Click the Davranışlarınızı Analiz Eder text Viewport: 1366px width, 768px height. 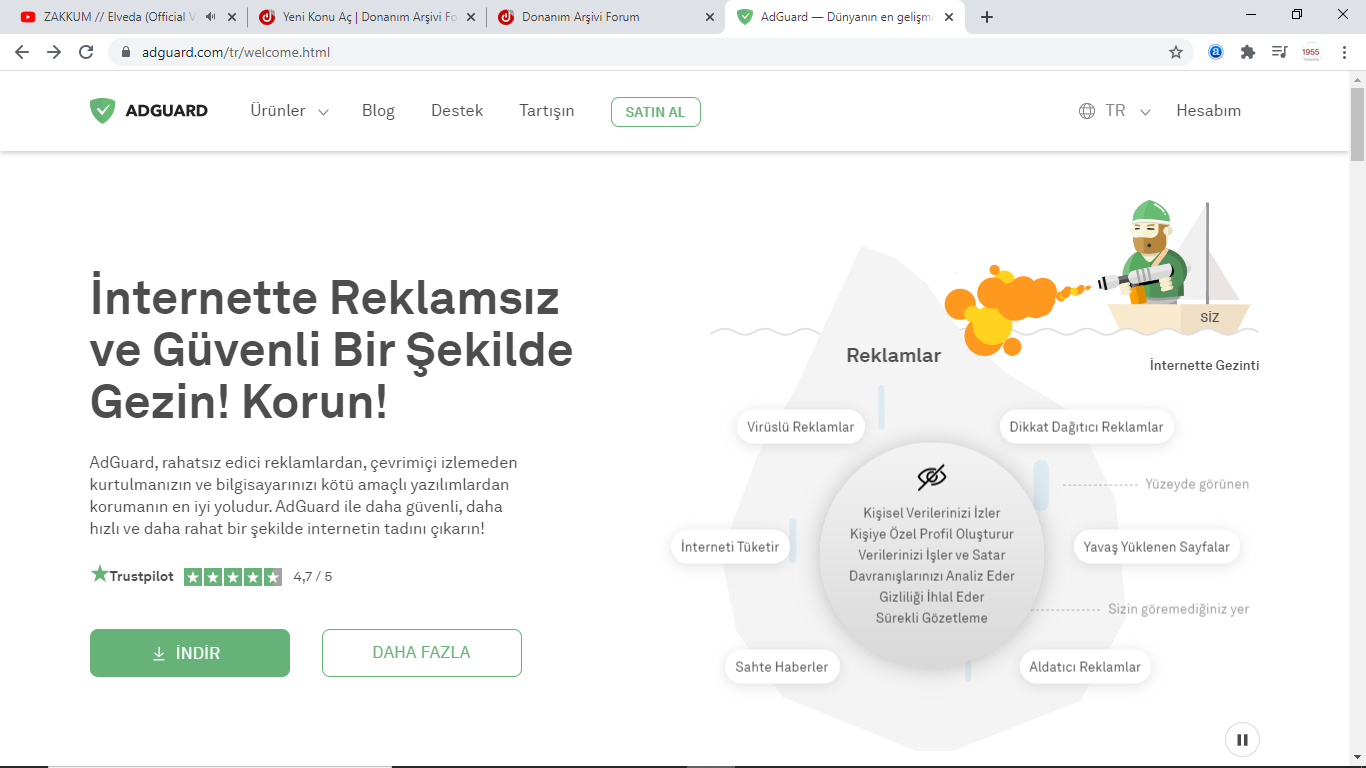932,576
